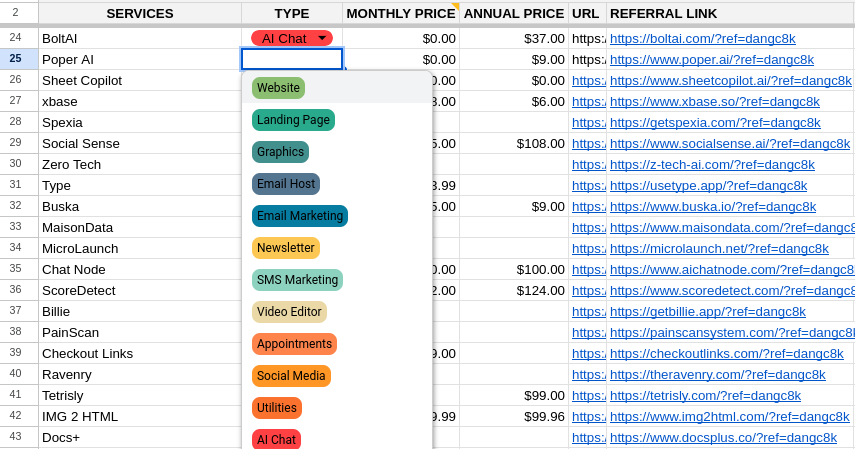Viewport: 855px width, 449px height.
Task: Open the socialsense.ai referral link
Action: [730, 143]
